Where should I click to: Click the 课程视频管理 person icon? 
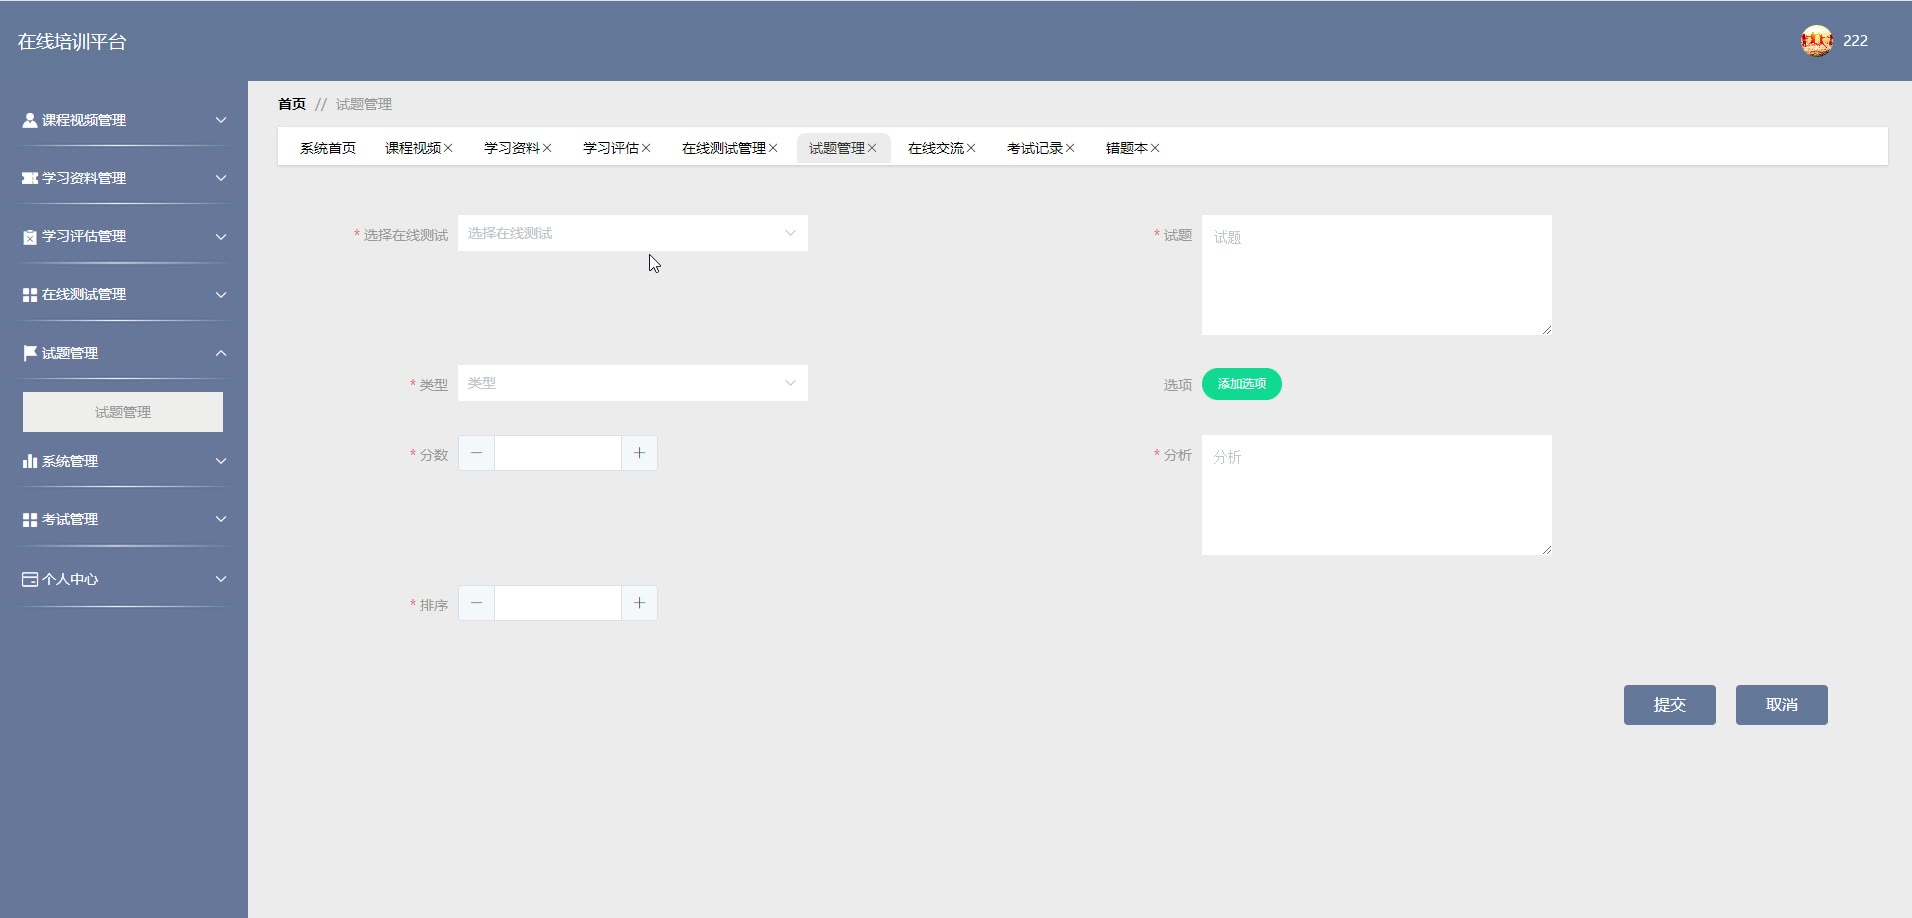pos(30,120)
